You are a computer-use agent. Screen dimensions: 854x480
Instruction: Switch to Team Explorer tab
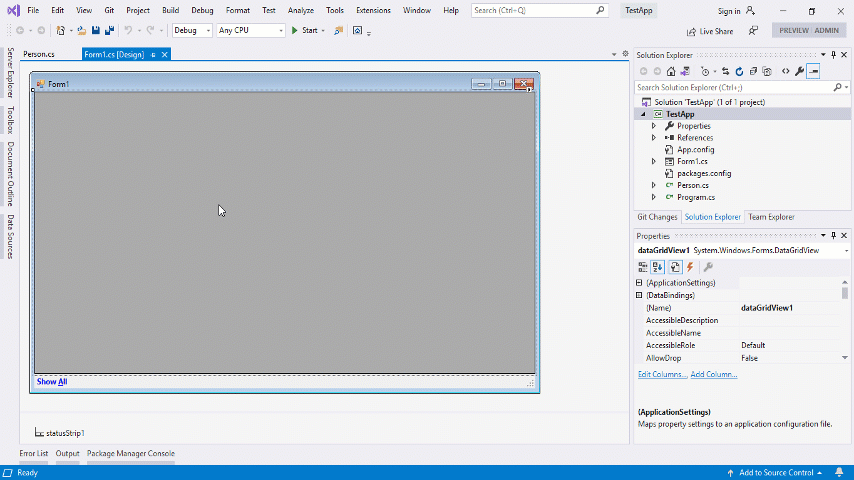pyautogui.click(x=771, y=217)
